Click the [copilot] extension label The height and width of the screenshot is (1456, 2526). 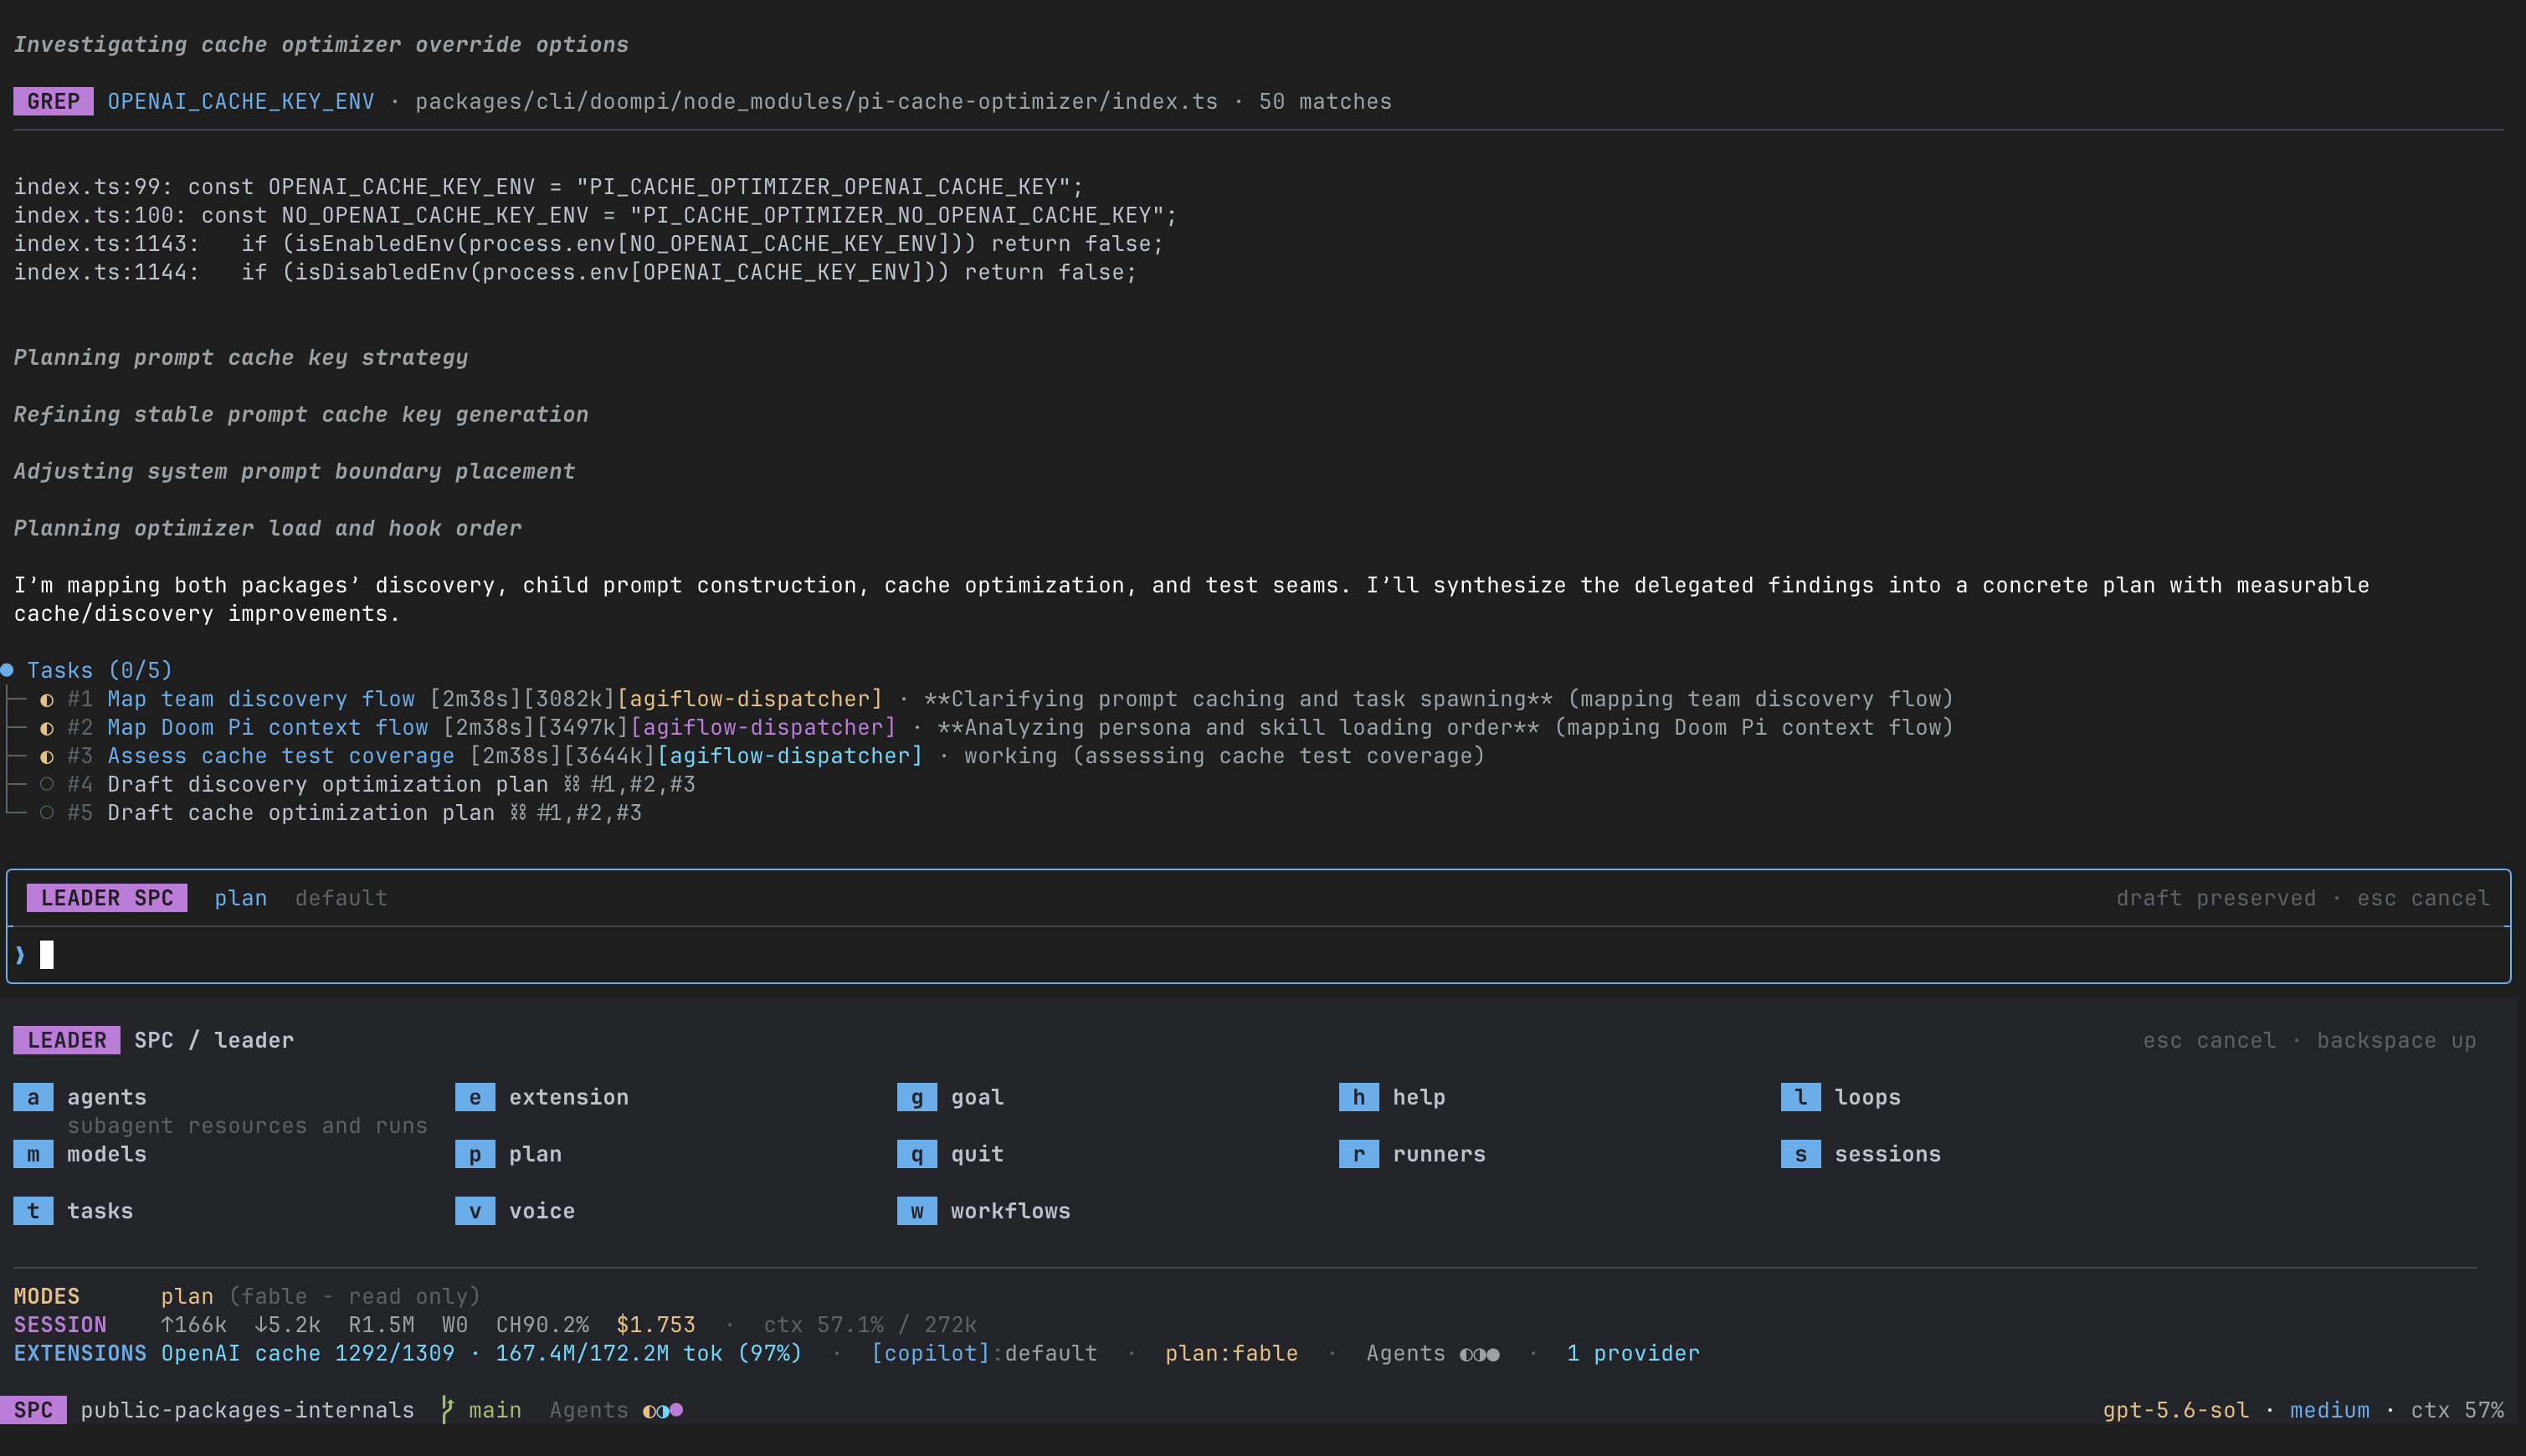[x=930, y=1353]
